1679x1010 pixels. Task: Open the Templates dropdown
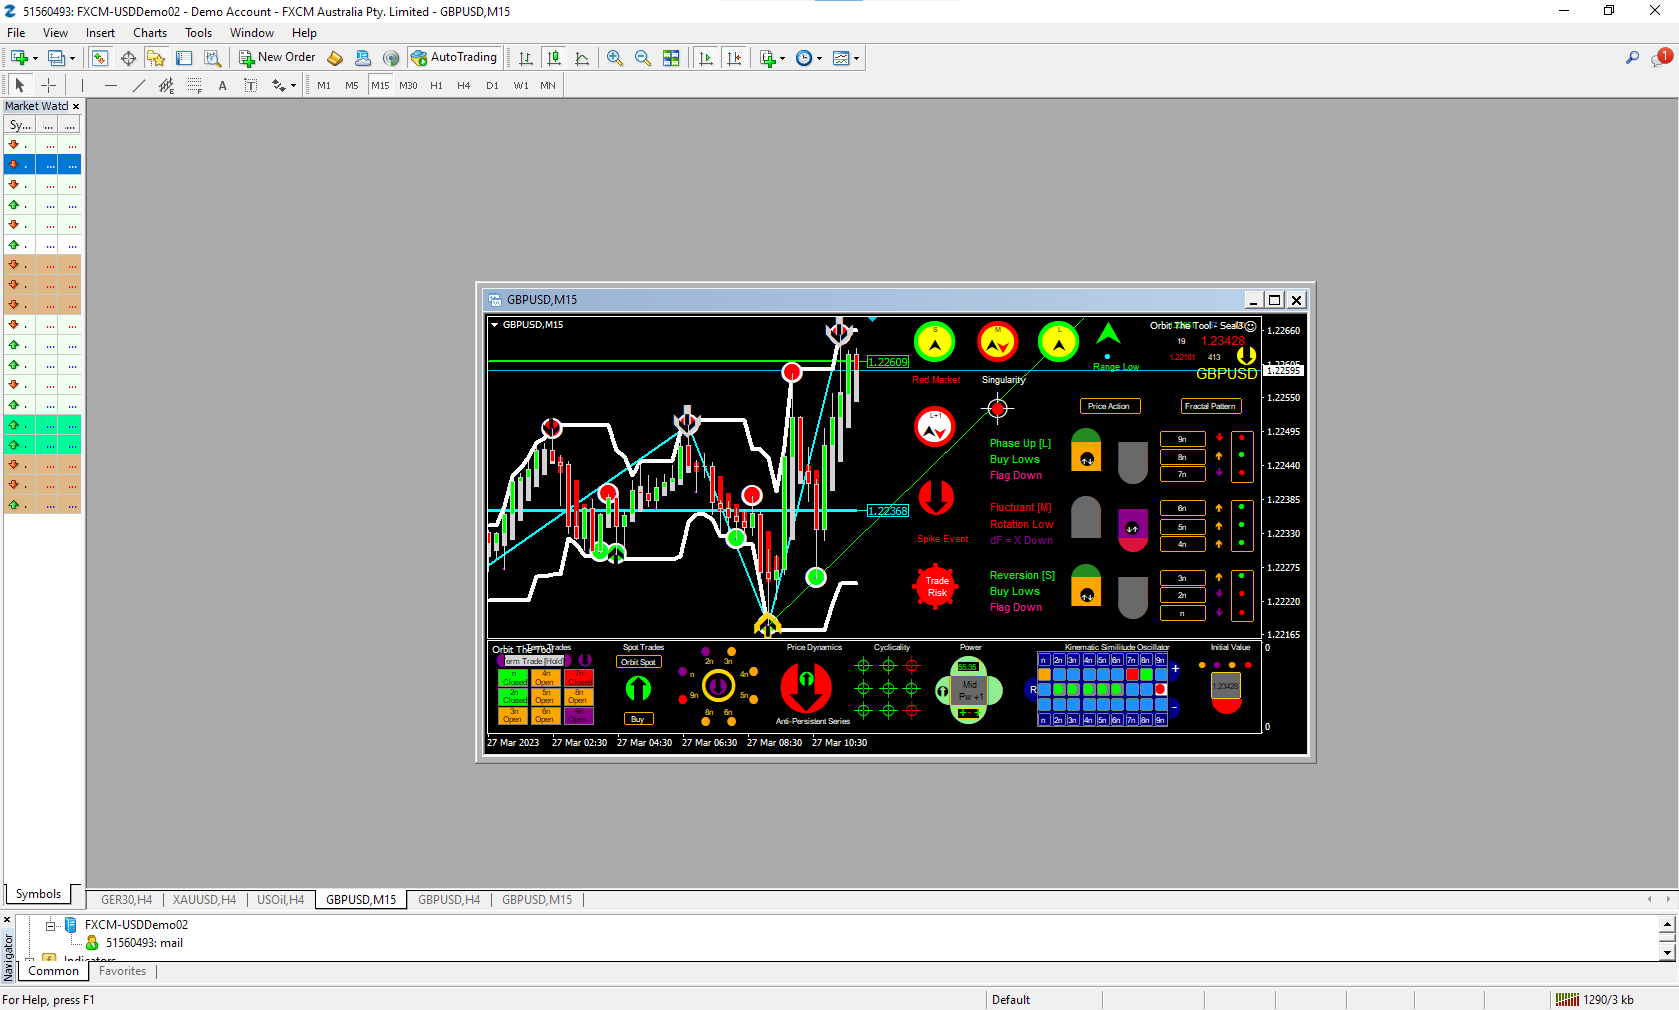(x=857, y=58)
